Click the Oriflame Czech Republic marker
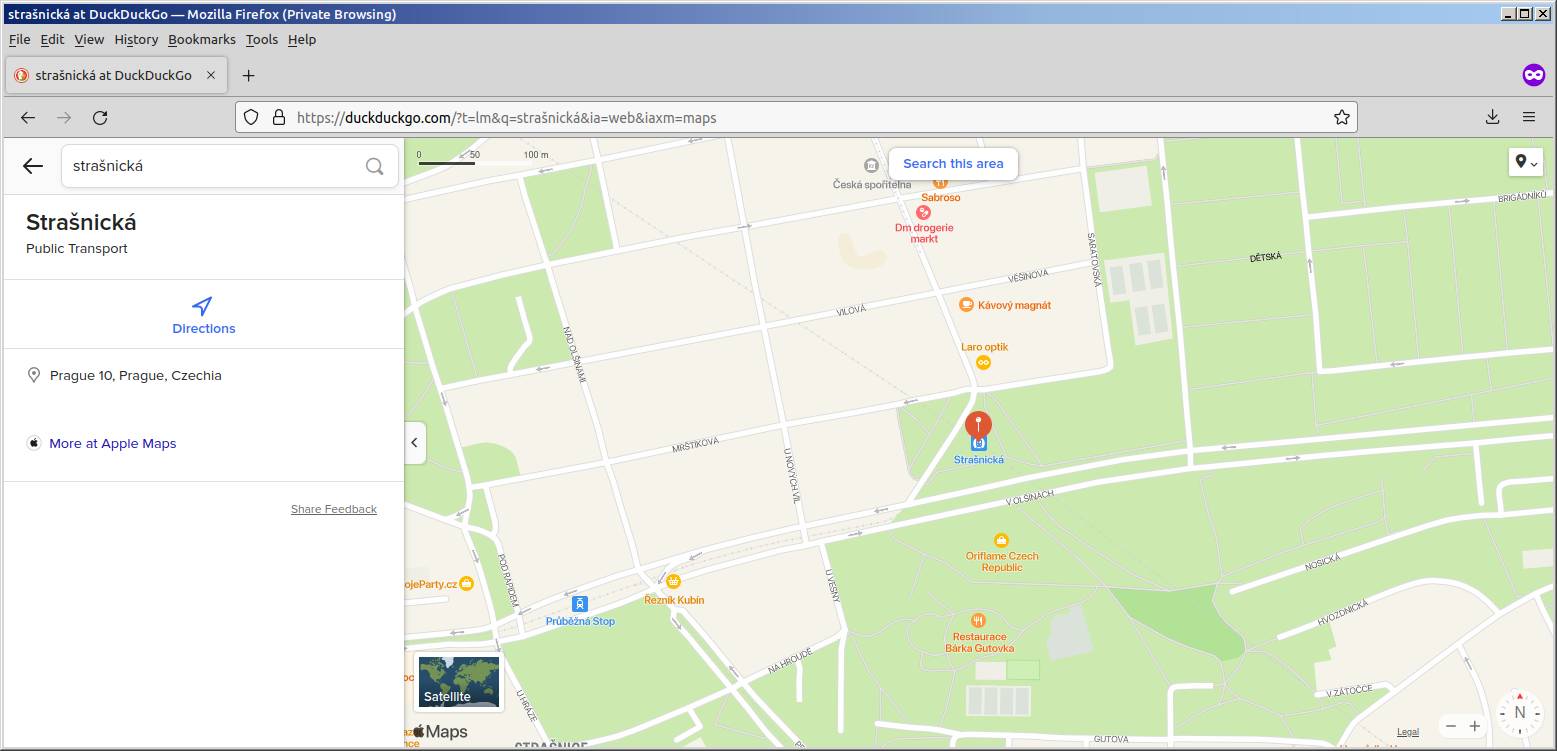 1001,541
